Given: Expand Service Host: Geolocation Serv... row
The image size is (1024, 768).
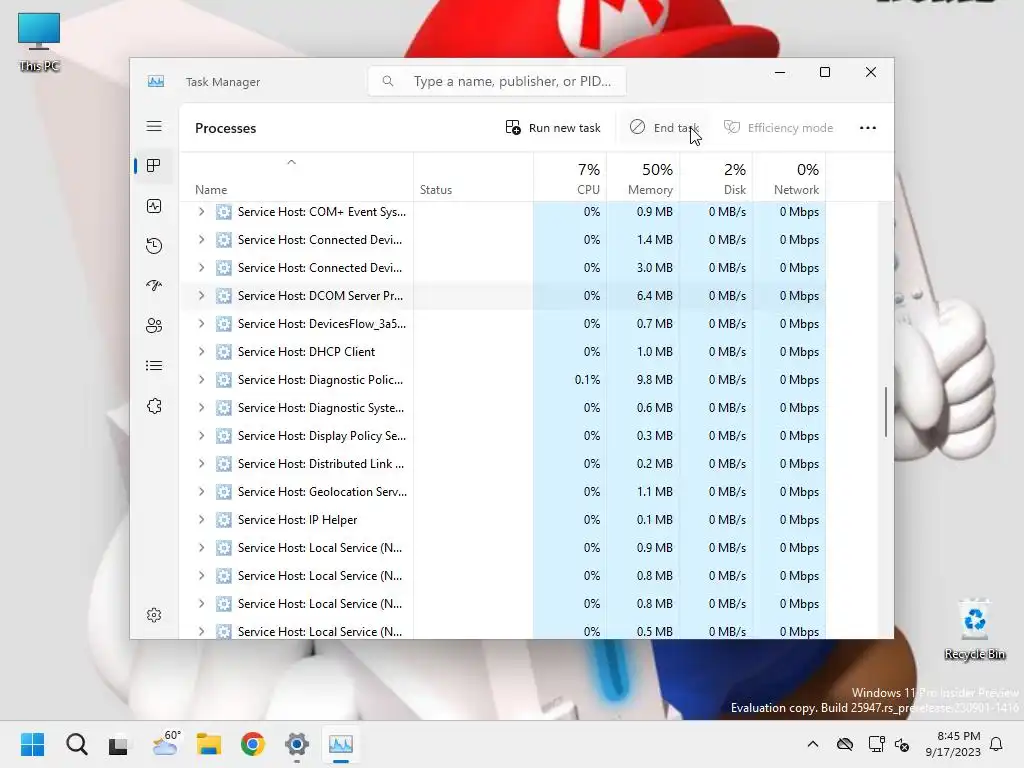Looking at the screenshot, I should 201,492.
